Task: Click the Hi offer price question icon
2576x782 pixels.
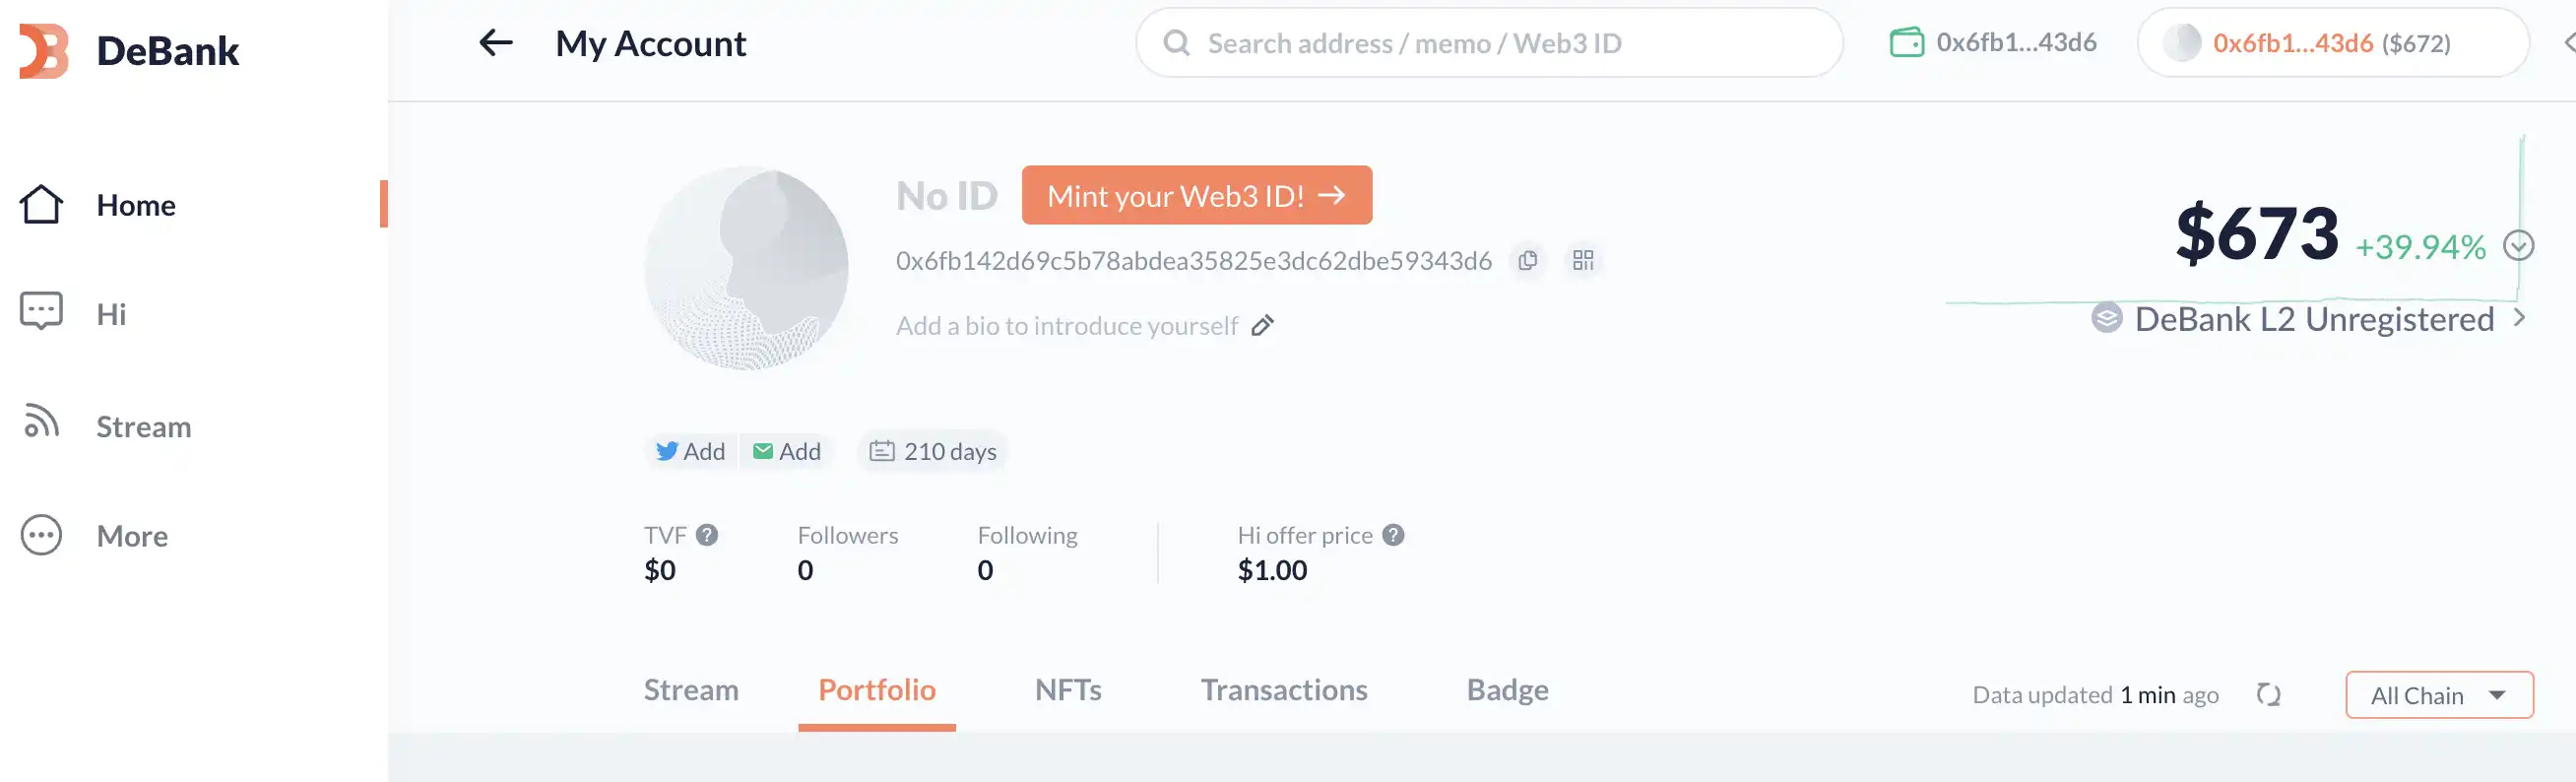Action: click(1392, 535)
